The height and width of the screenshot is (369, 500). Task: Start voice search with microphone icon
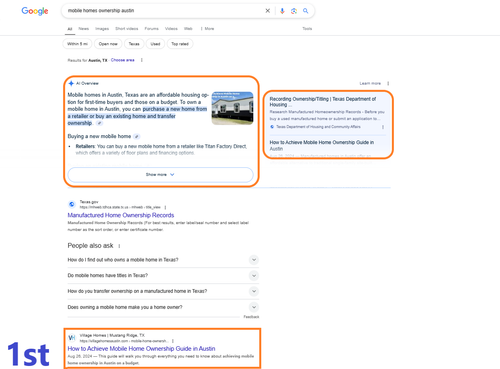[x=282, y=11]
